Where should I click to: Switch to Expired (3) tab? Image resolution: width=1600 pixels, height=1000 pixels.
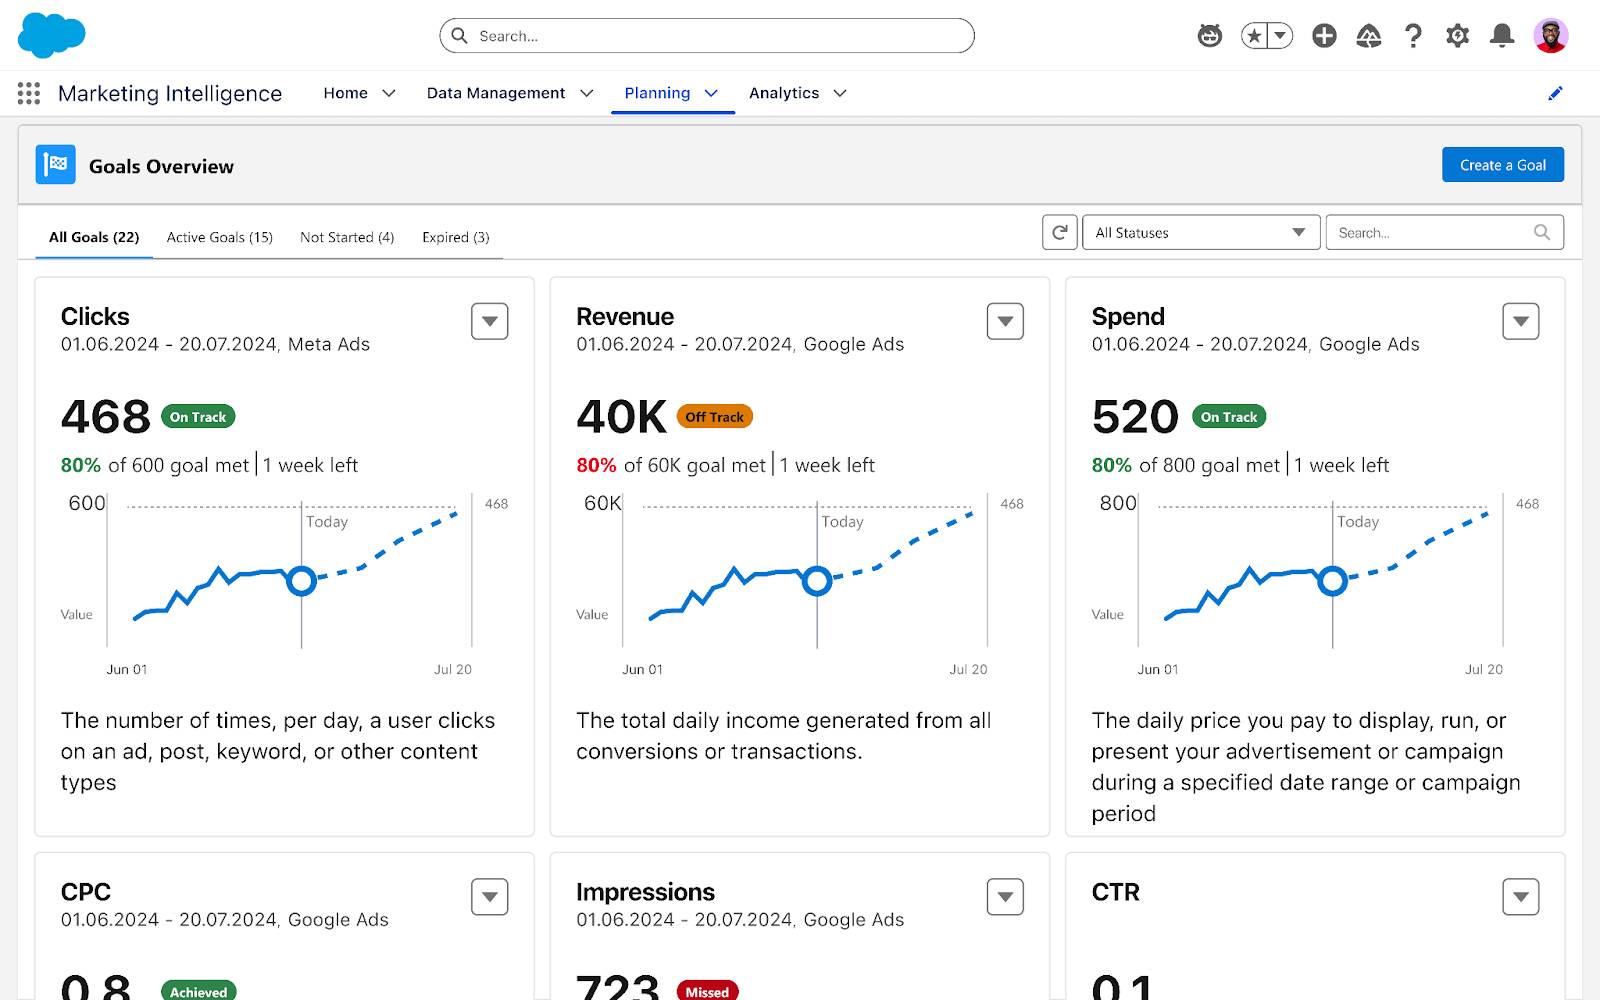456,237
